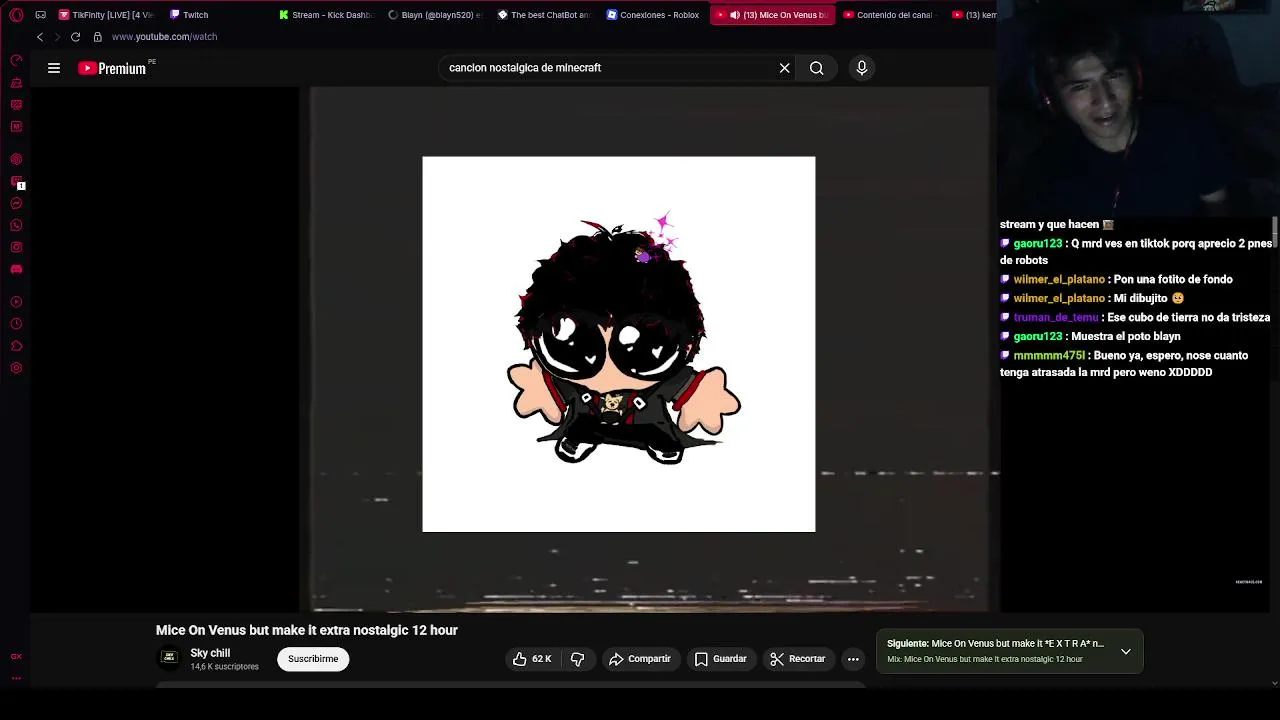This screenshot has height=720, width=1280.
Task: Switch to the TikFinity LIVE tab
Action: (x=105, y=15)
